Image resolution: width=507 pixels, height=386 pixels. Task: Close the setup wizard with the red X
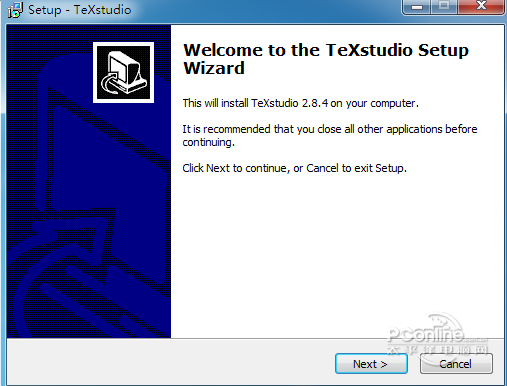coord(481,7)
